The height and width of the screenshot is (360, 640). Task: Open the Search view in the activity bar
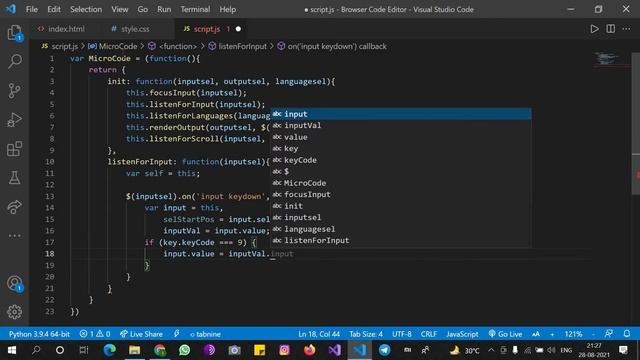tap(15, 61)
